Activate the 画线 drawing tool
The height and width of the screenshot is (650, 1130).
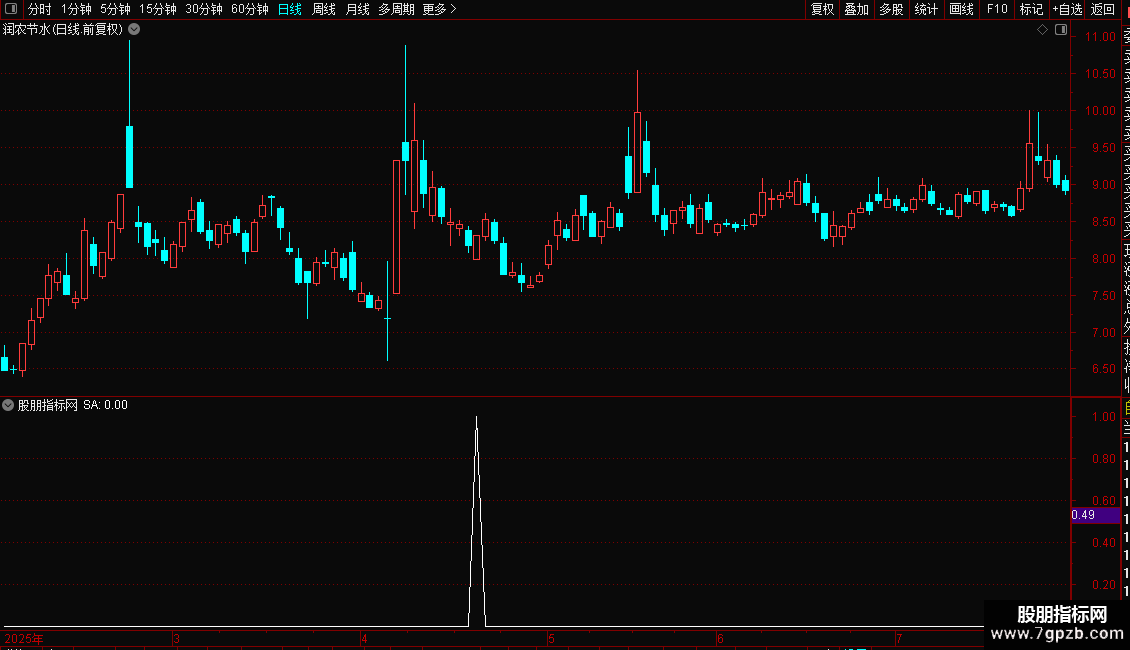961,9
